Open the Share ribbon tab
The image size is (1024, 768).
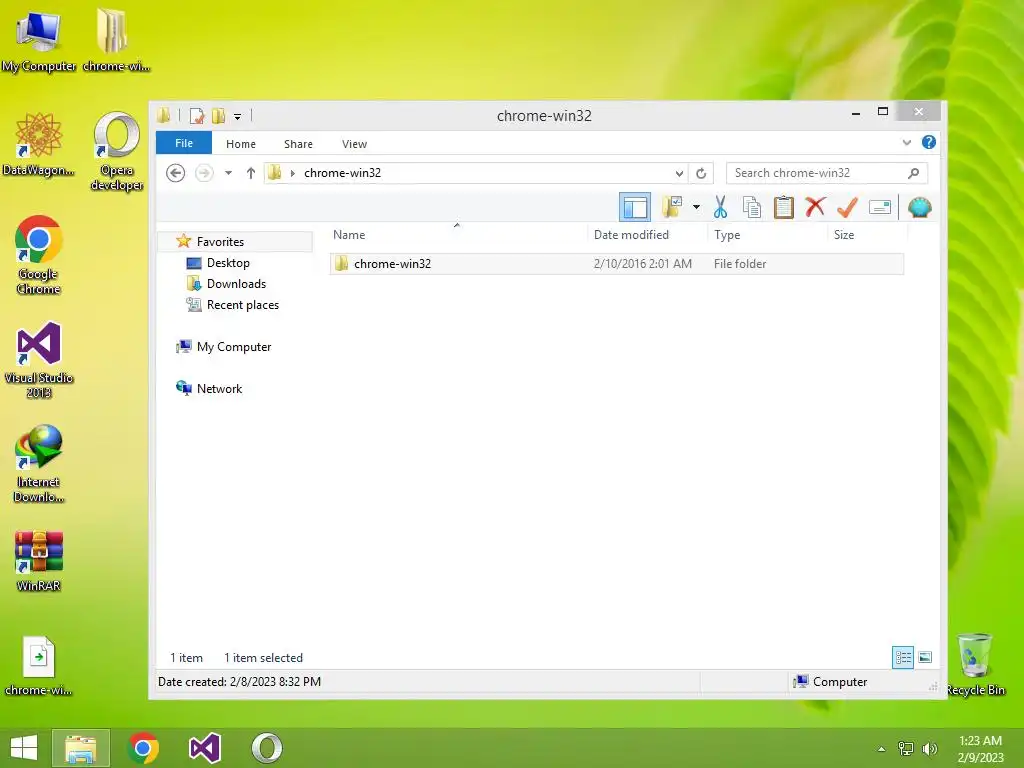pyautogui.click(x=298, y=144)
